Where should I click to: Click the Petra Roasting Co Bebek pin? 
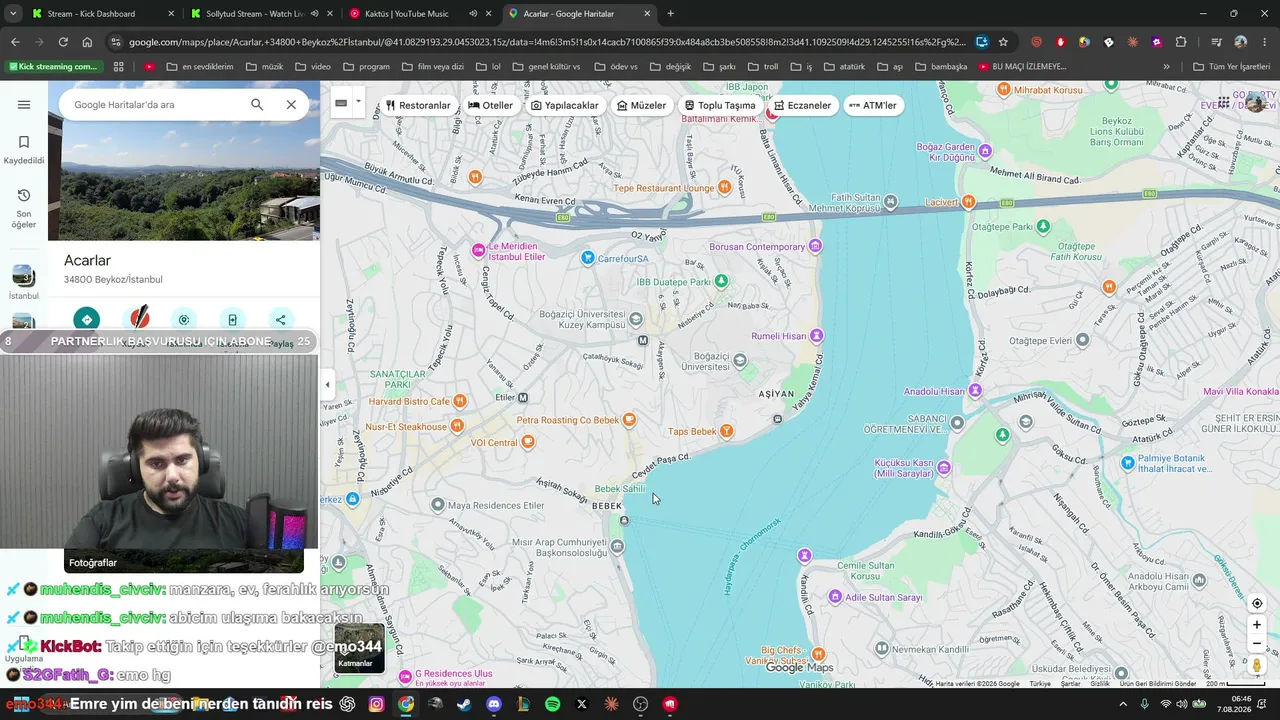click(x=629, y=420)
